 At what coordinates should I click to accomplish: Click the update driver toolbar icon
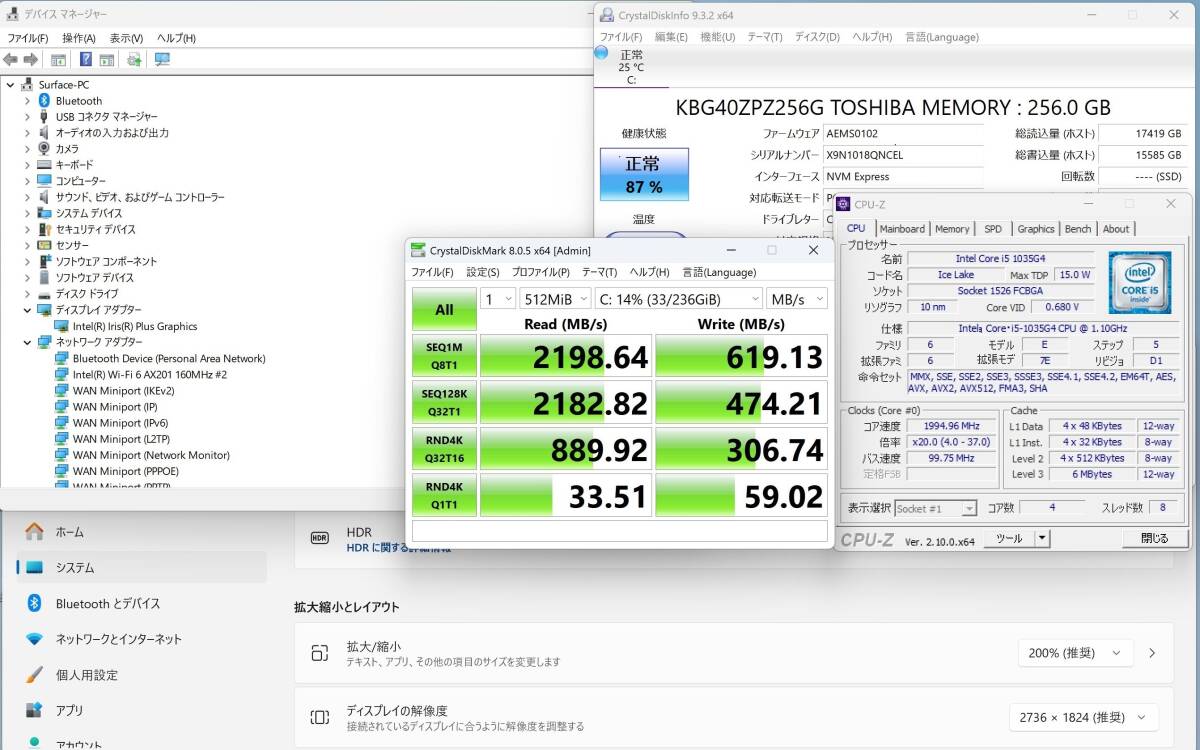tap(134, 60)
